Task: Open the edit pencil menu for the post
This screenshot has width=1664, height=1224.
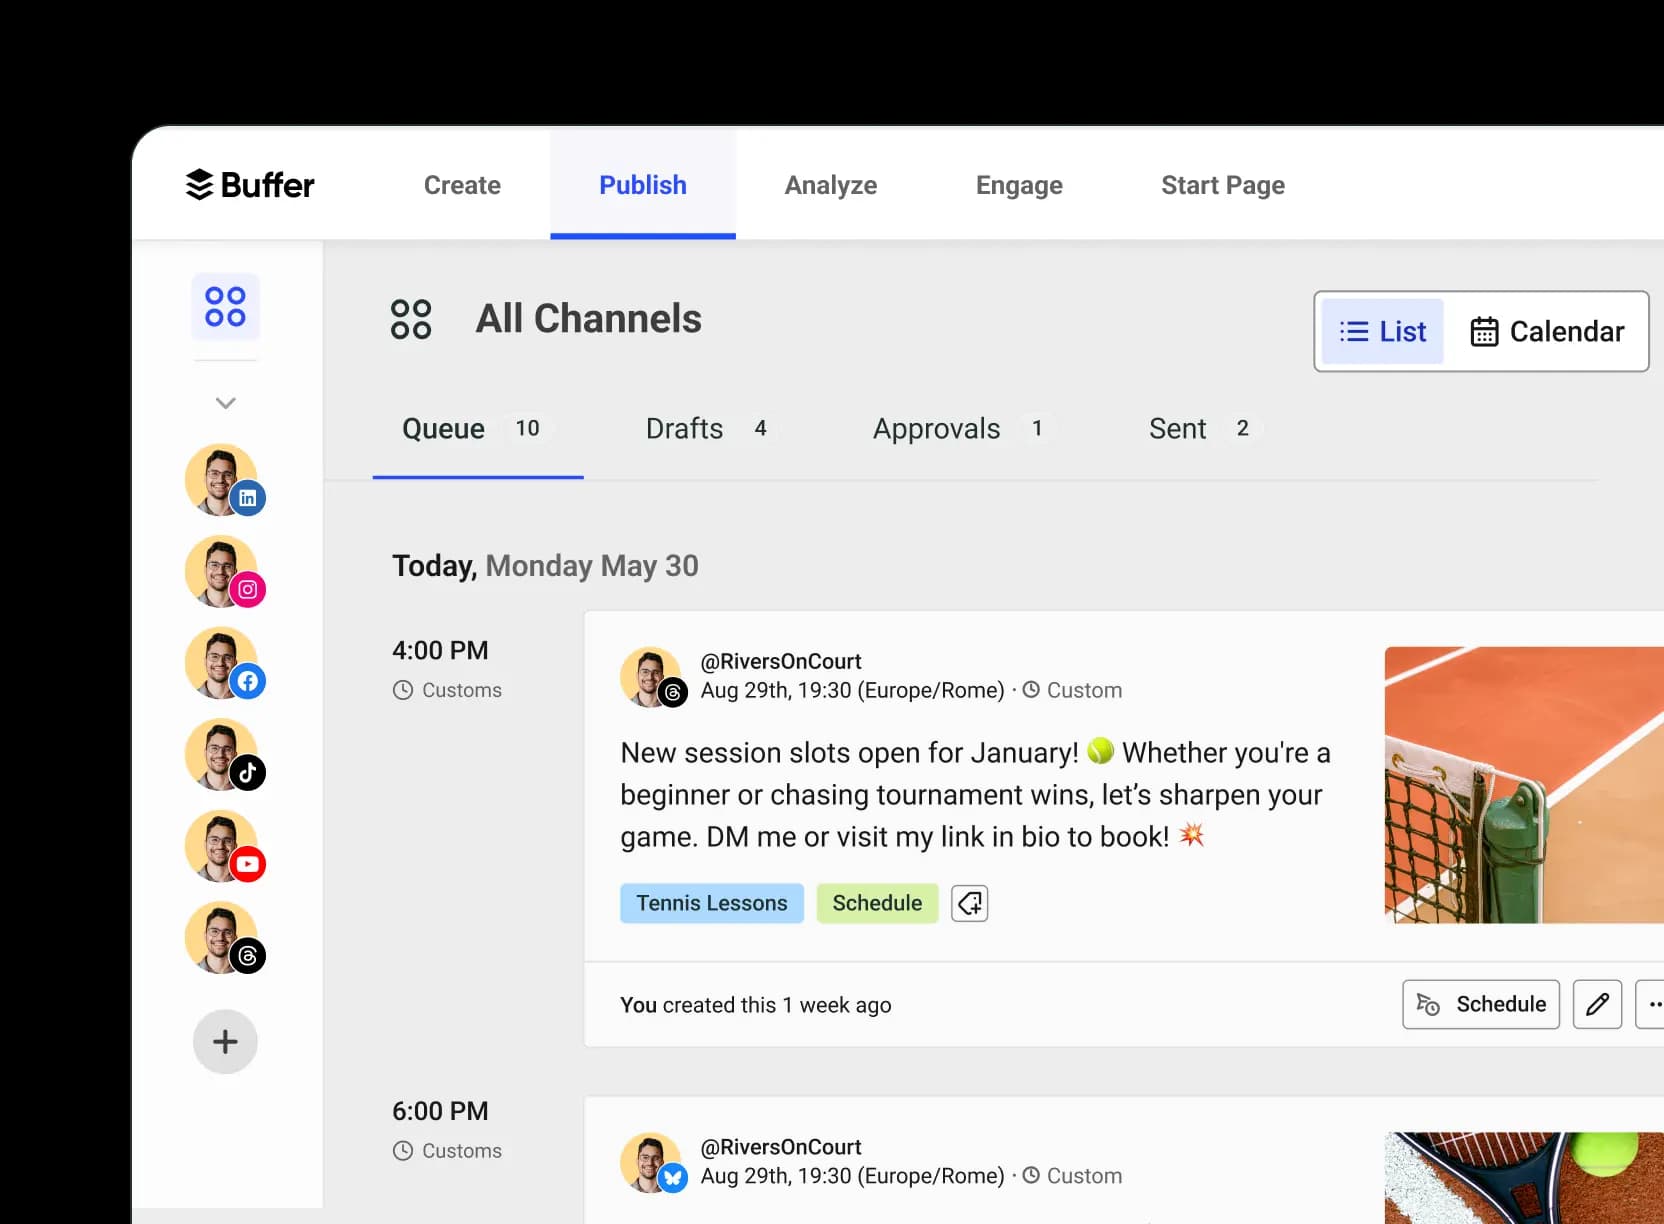Action: [1597, 1004]
